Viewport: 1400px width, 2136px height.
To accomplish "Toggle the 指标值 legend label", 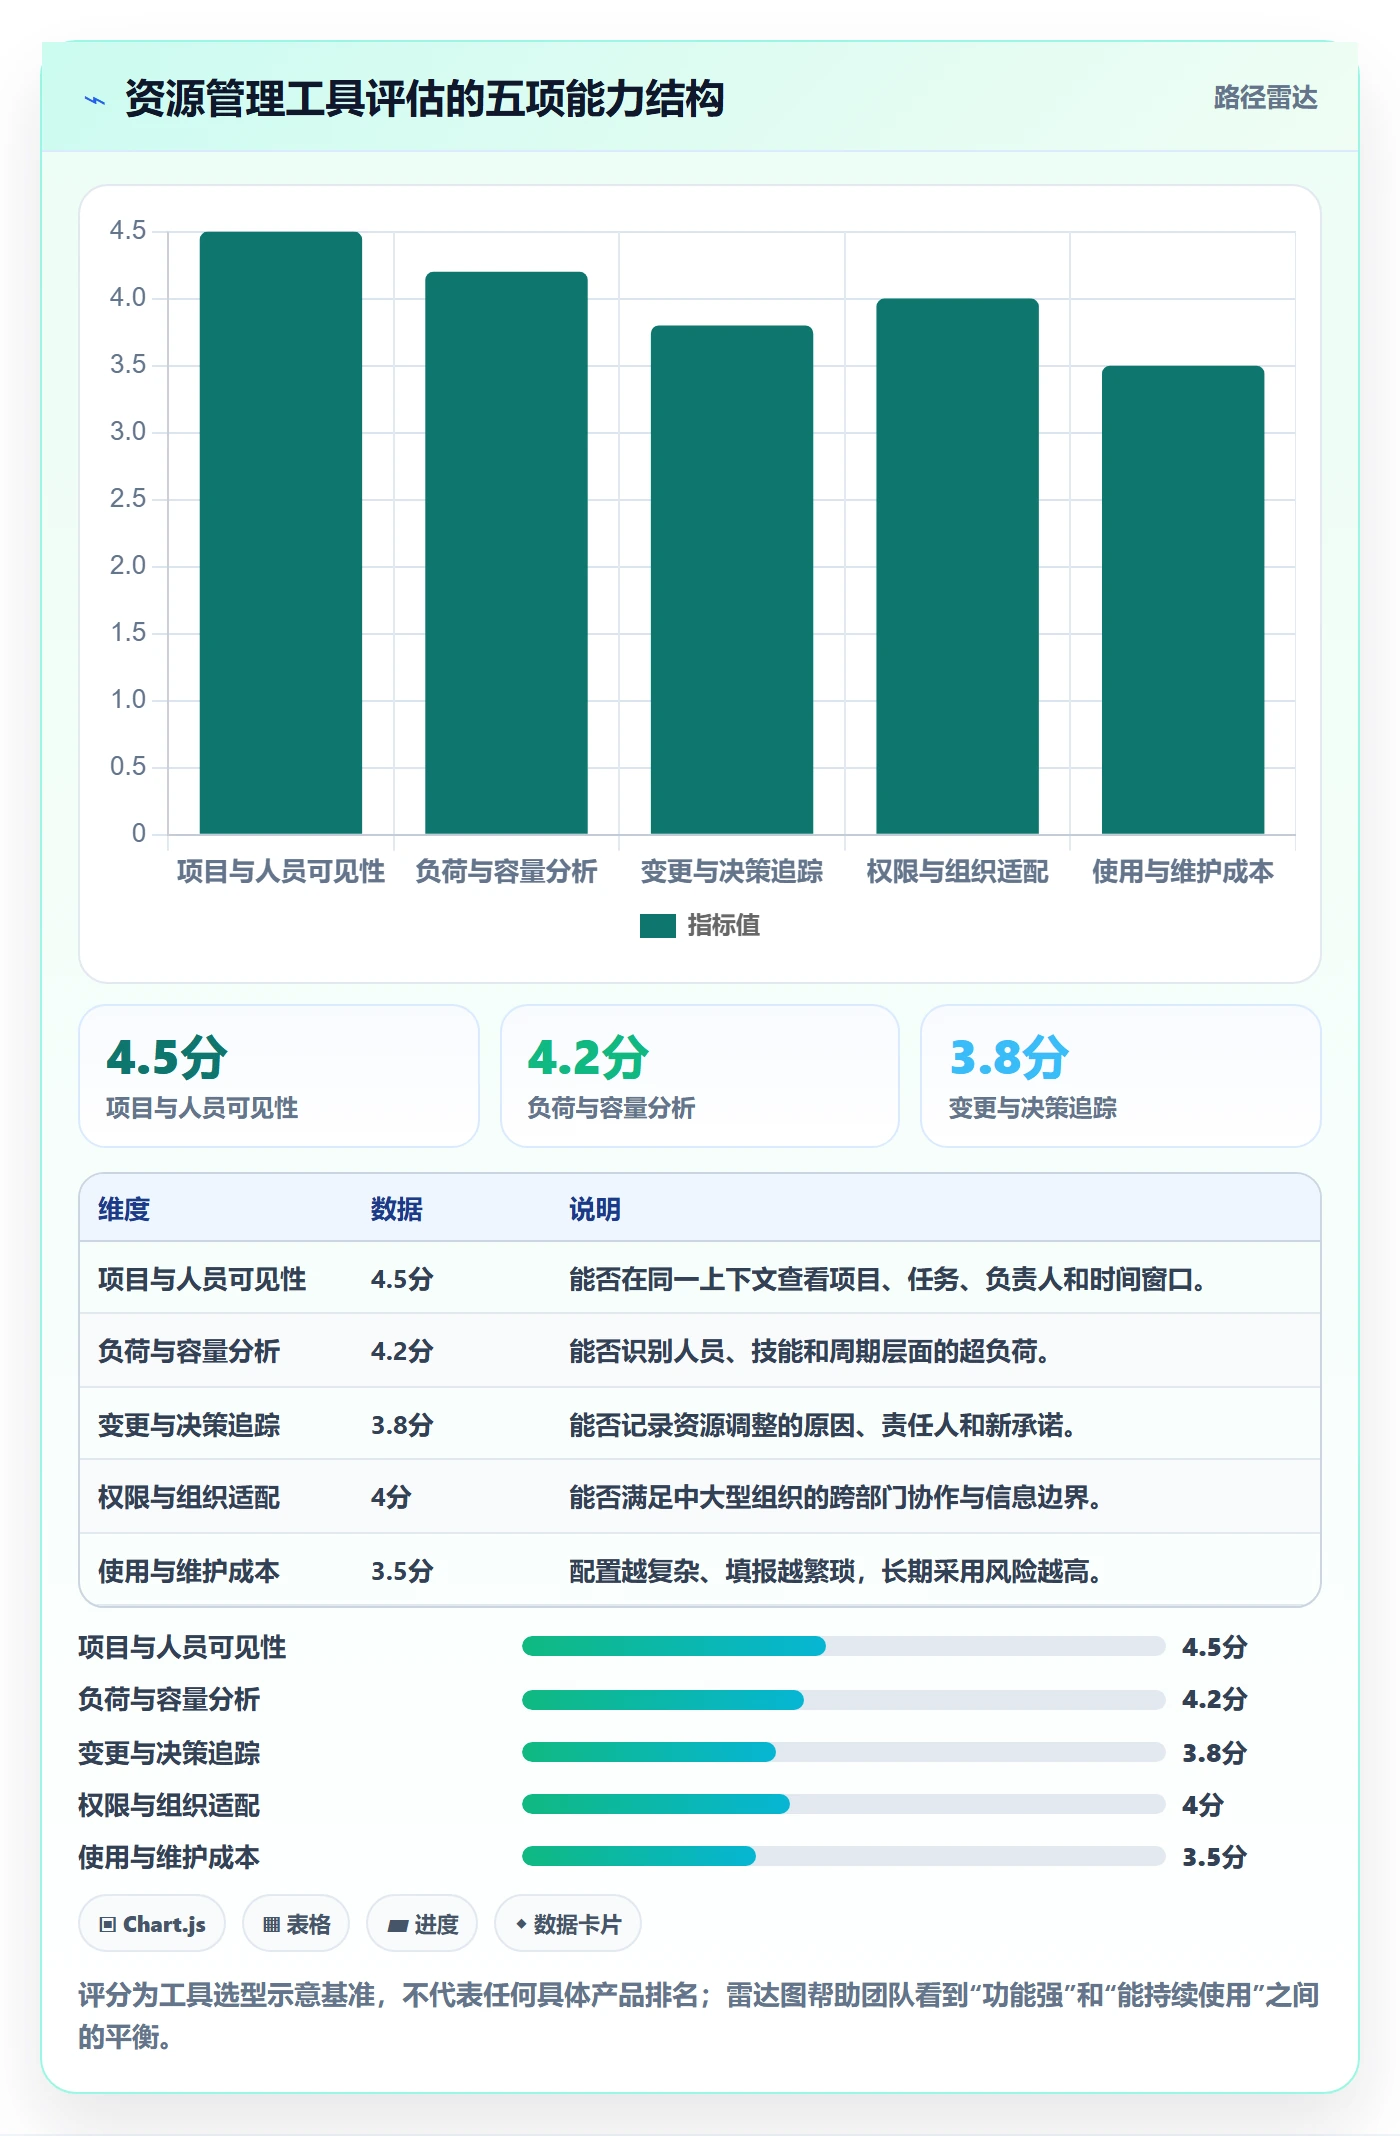I will 723,926.
